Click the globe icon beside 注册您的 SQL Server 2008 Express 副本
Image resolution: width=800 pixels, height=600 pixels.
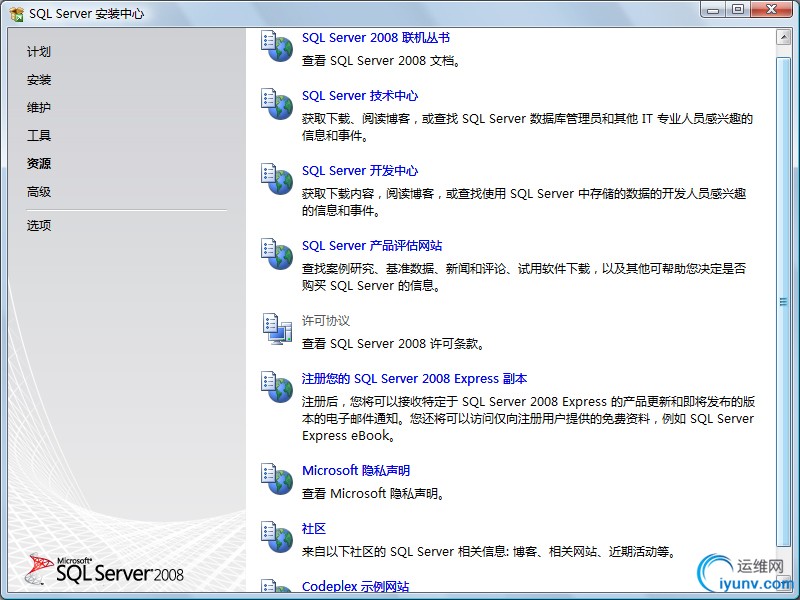point(277,387)
